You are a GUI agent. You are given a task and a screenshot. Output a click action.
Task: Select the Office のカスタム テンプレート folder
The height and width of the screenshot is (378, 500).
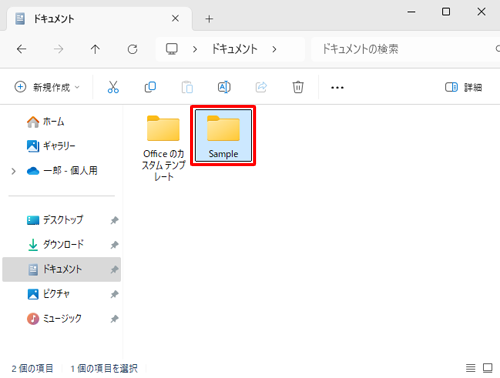(163, 148)
